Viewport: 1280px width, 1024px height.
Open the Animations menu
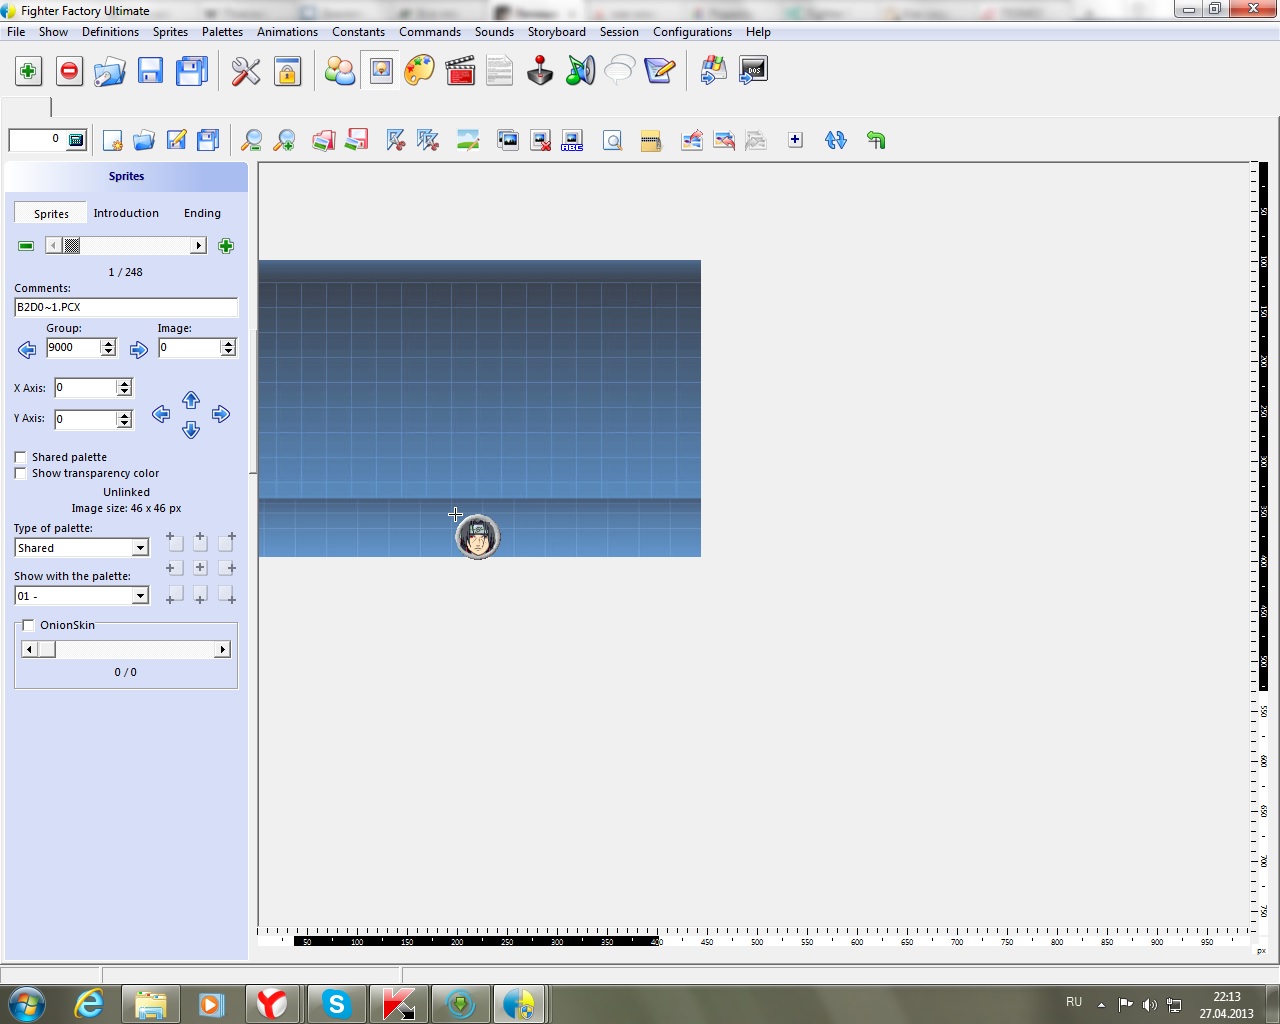[x=287, y=32]
